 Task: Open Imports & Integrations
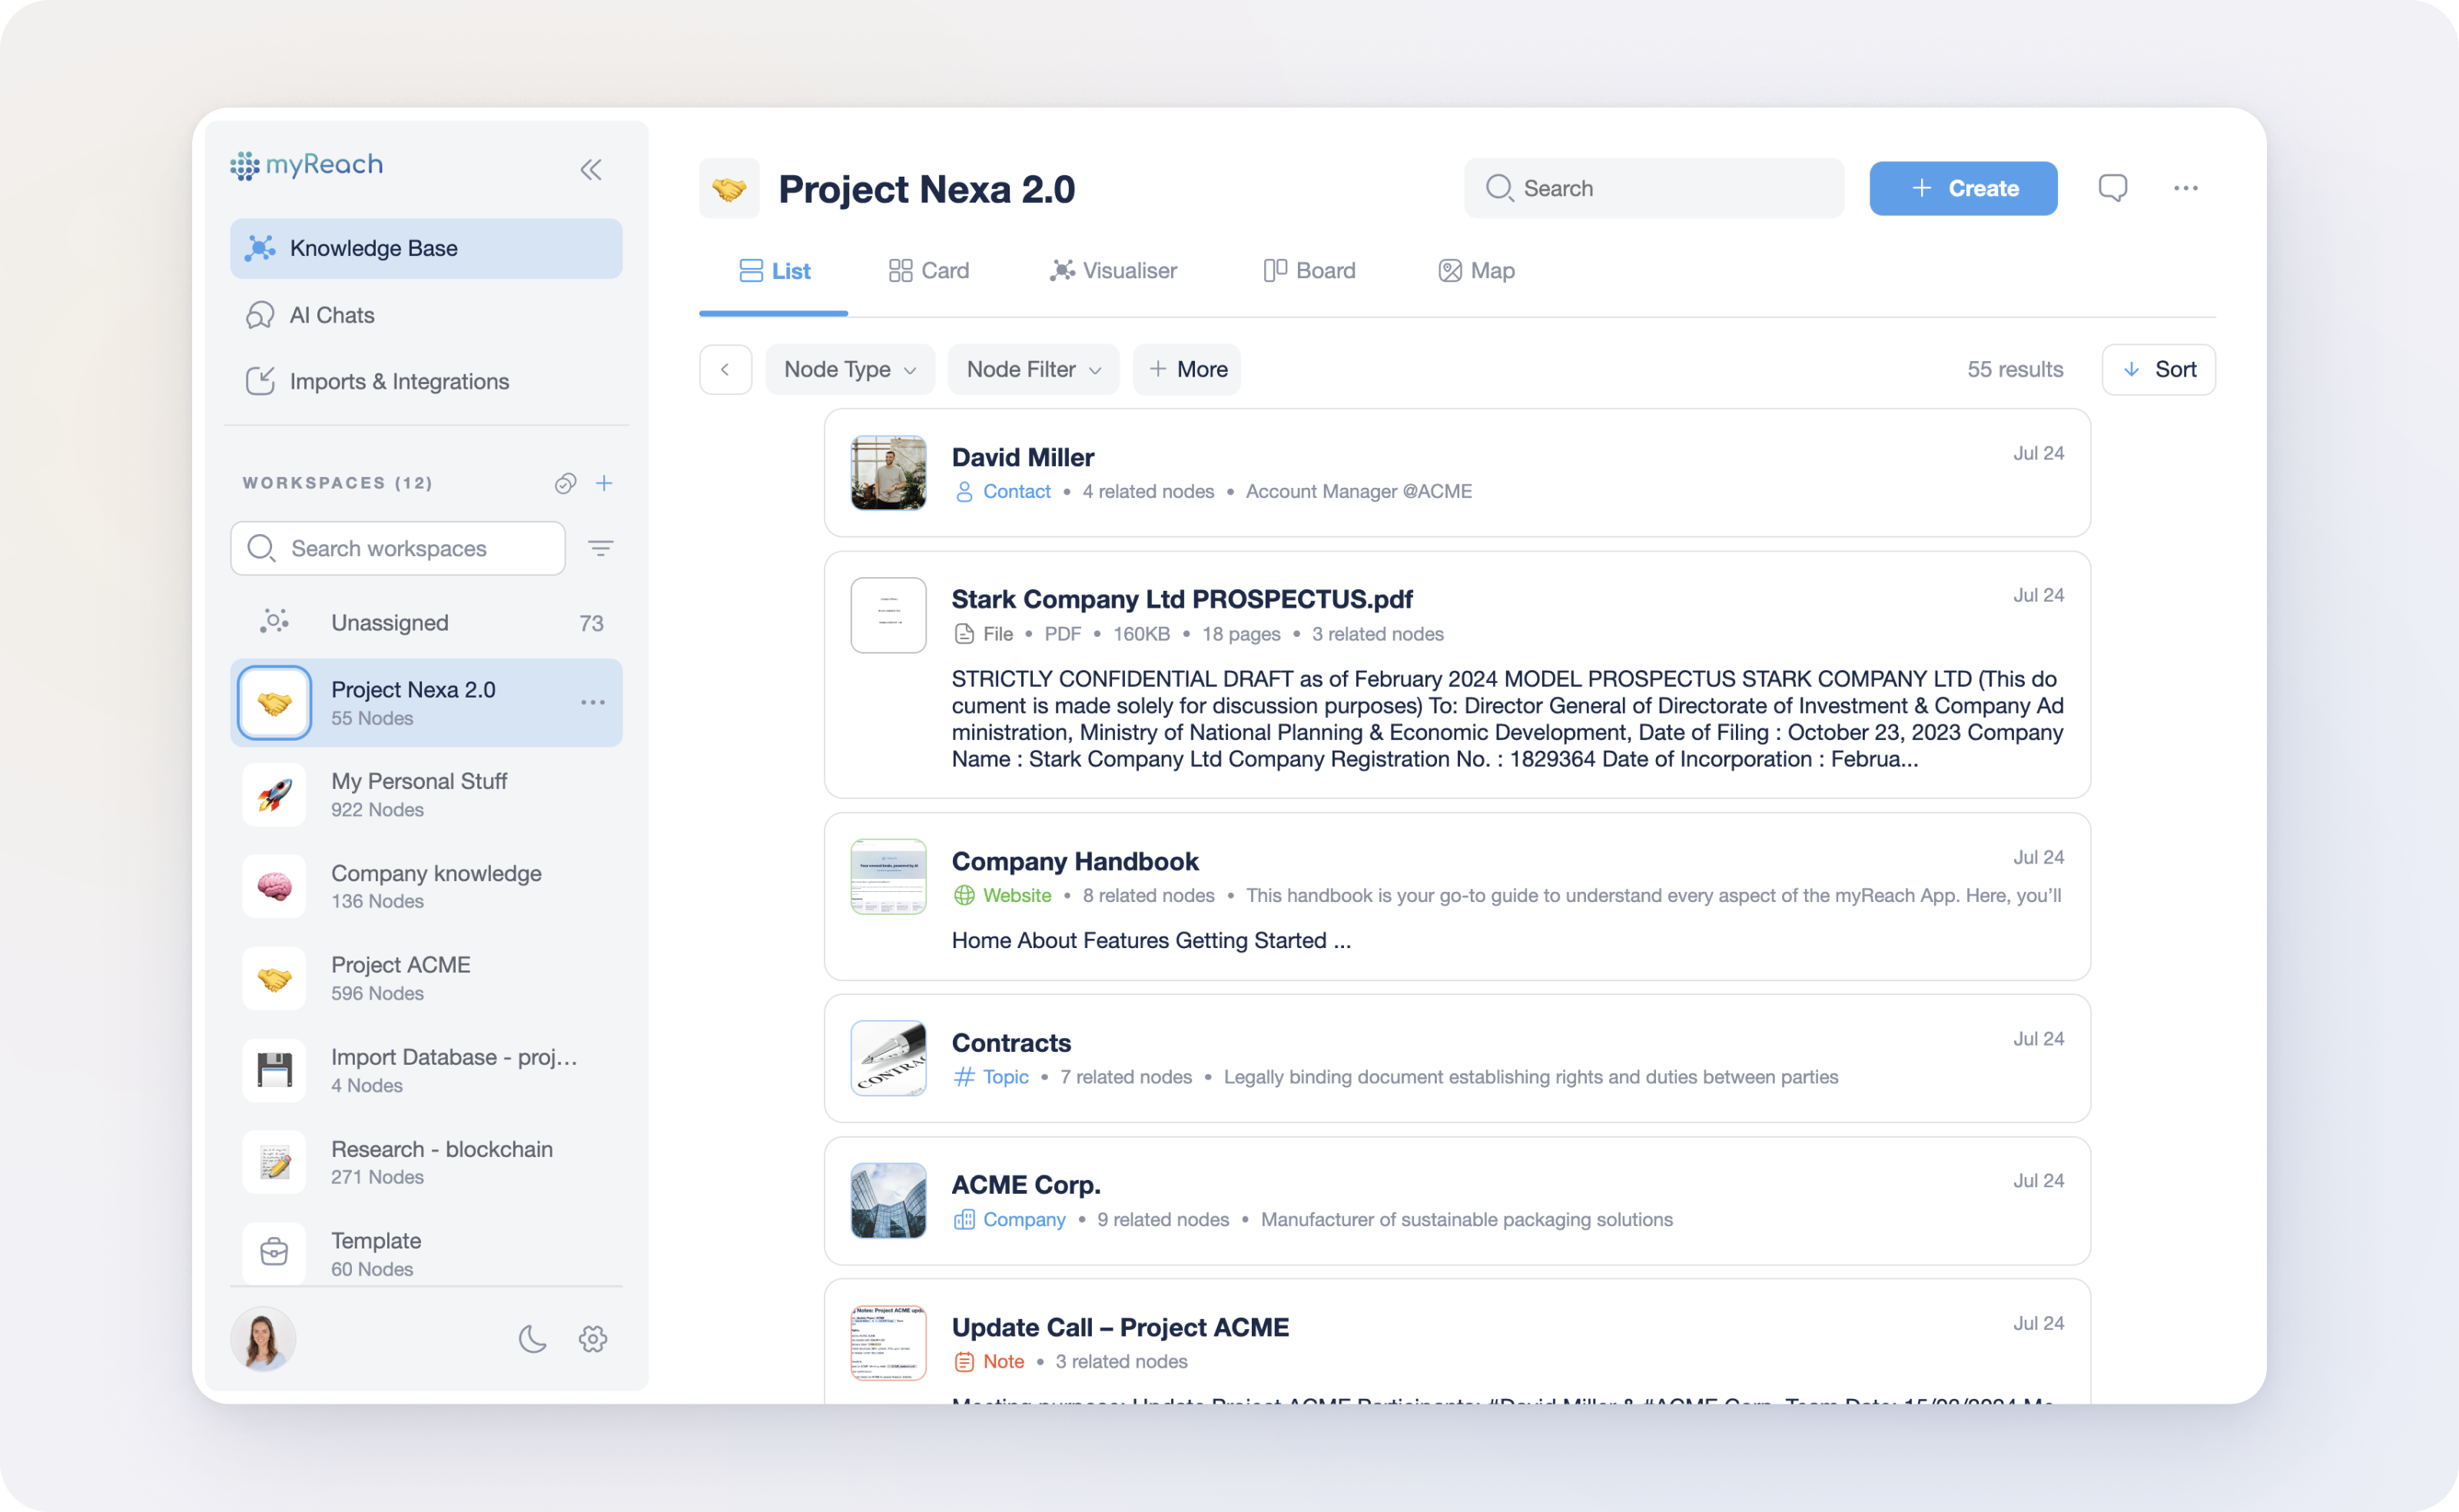tap(398, 381)
